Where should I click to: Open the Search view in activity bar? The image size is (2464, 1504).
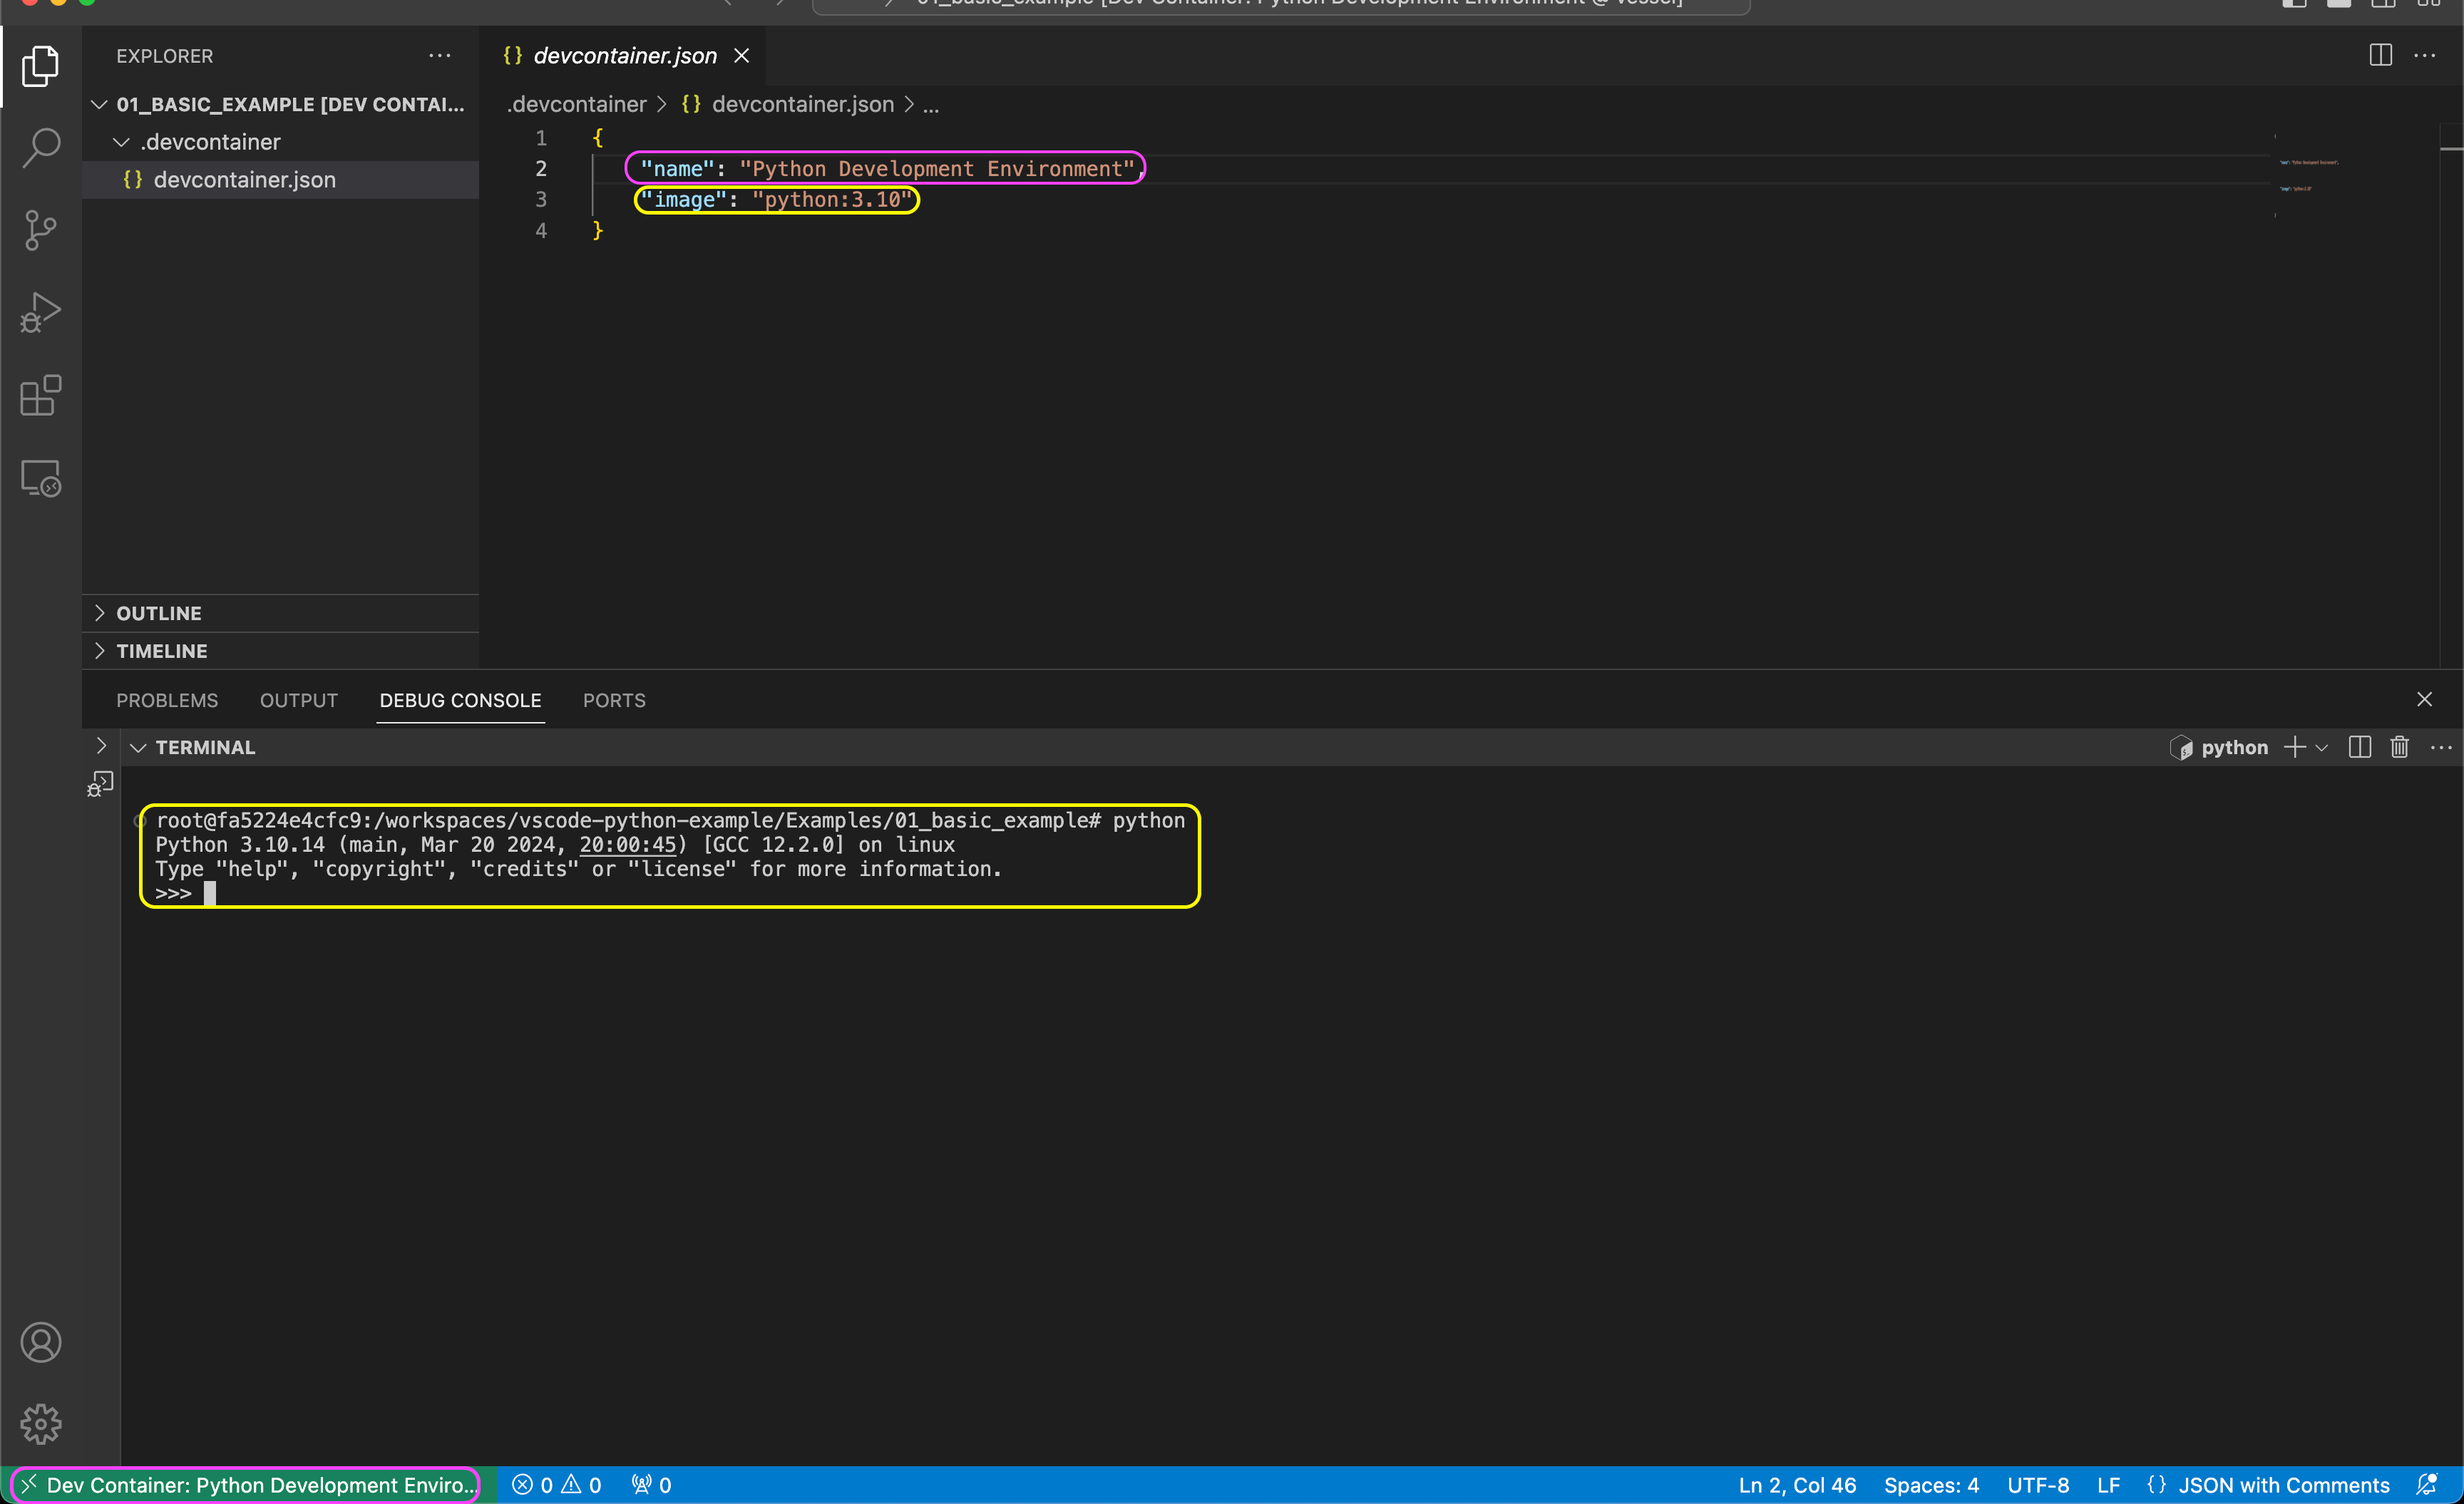pyautogui.click(x=41, y=148)
